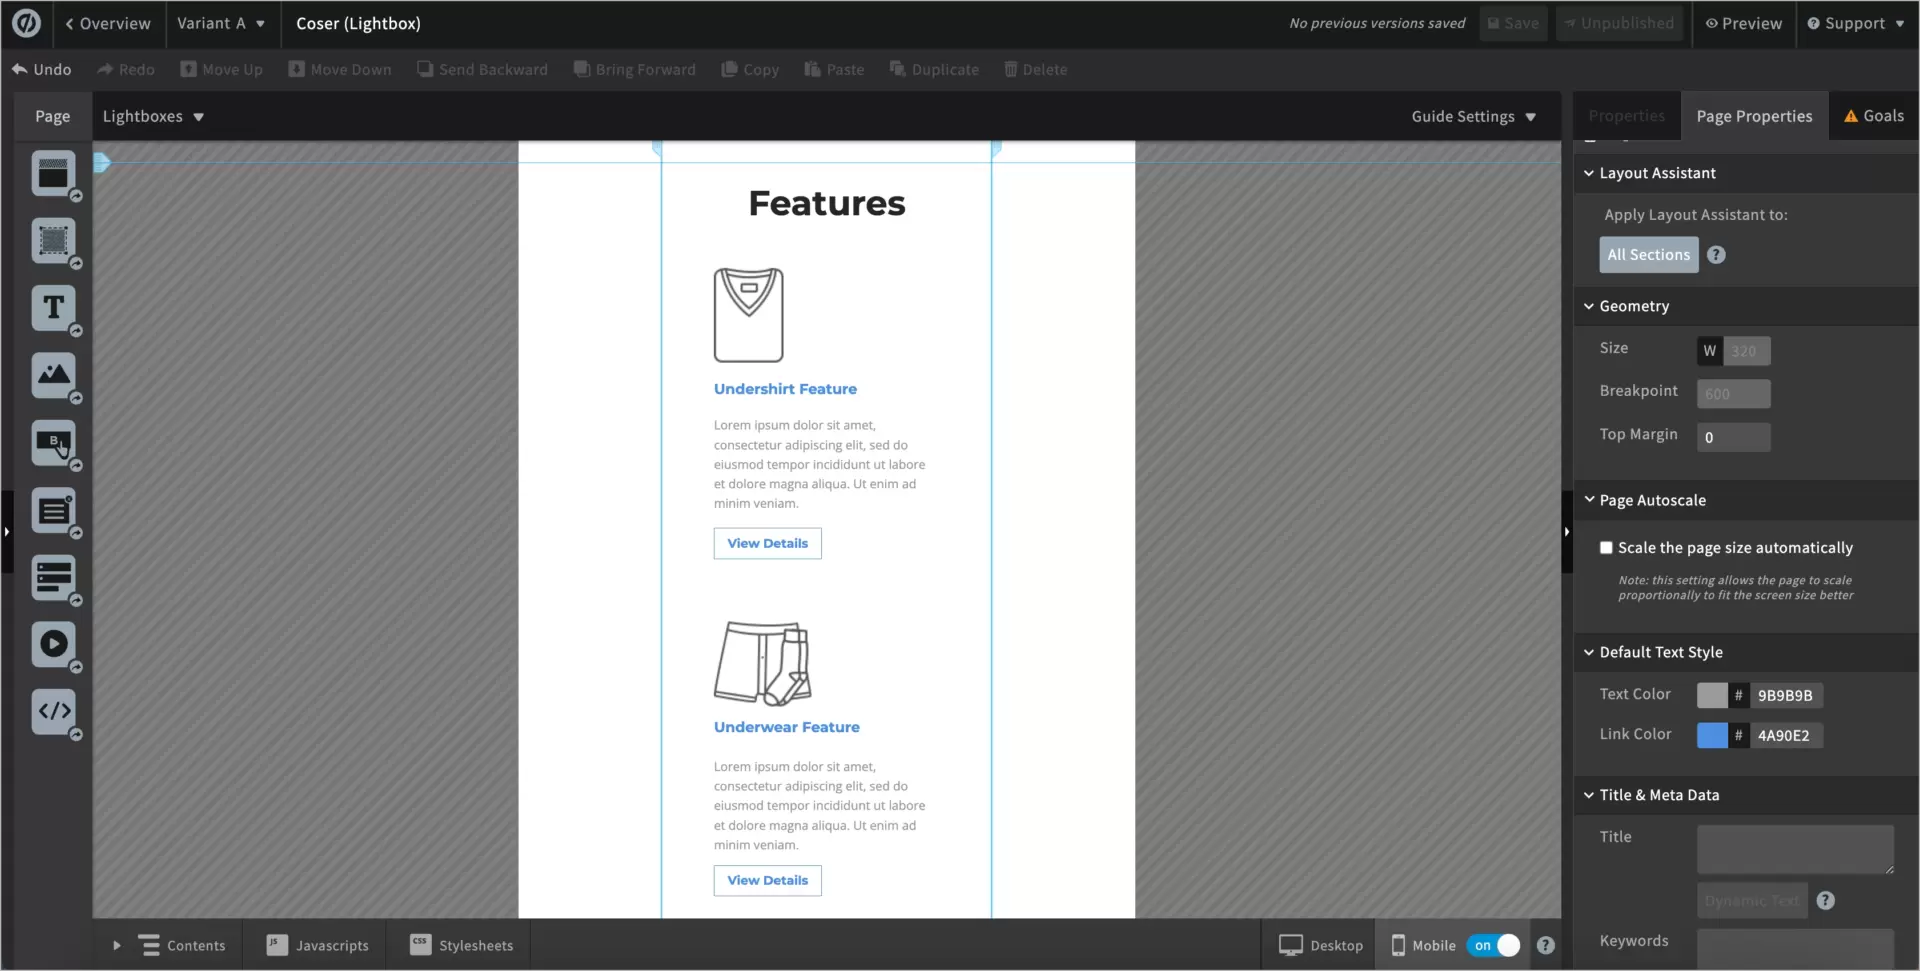Screen dimensions: 1920x971
Task: Select the Section tool
Action: (54, 174)
